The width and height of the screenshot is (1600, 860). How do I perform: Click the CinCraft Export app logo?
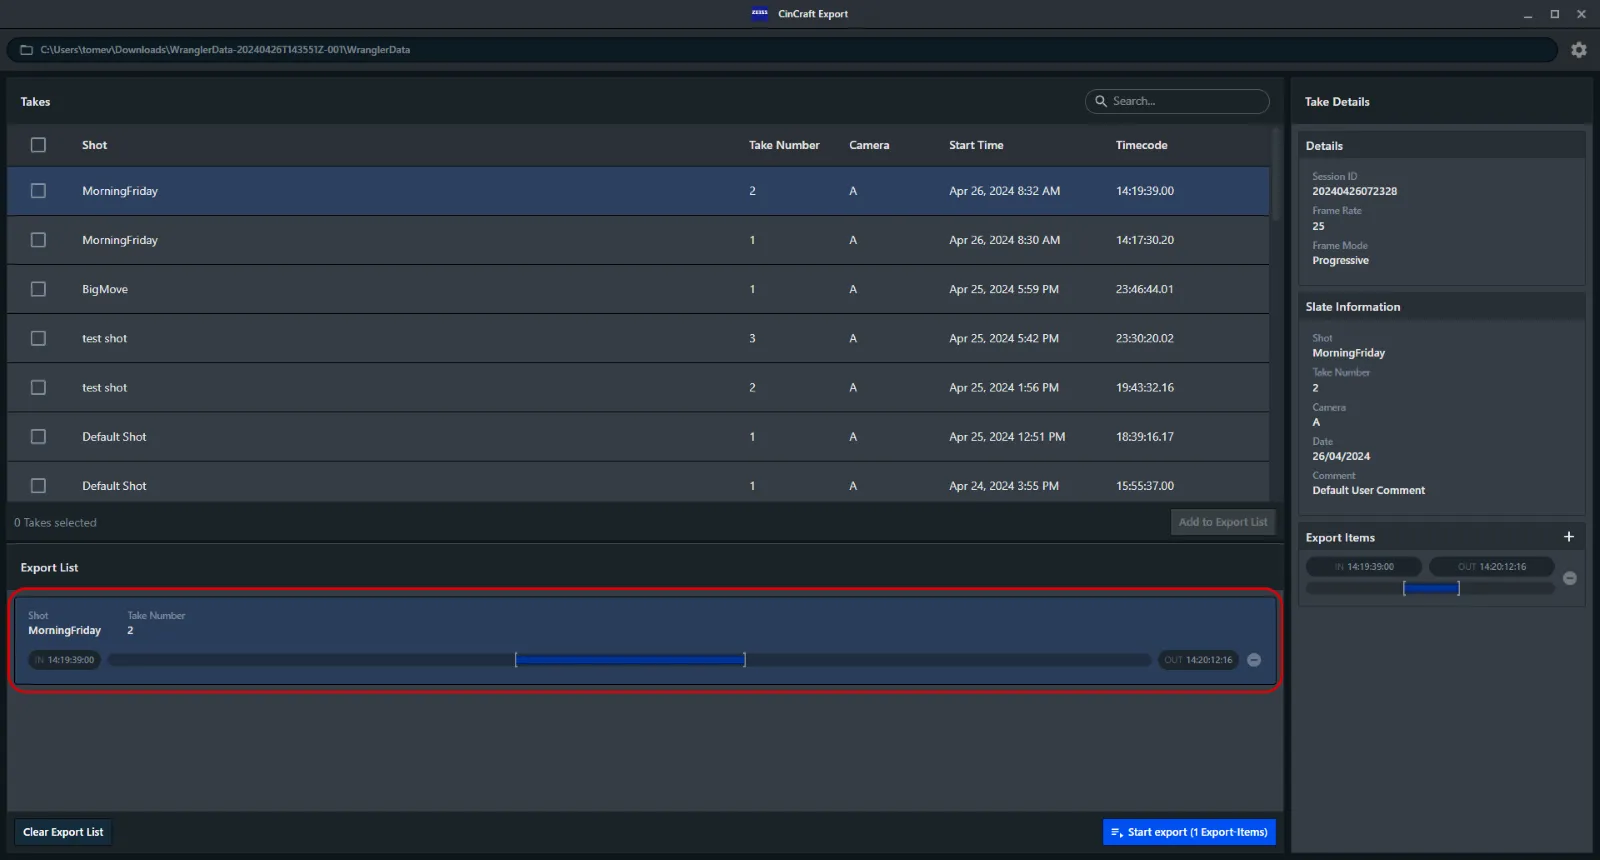click(760, 14)
